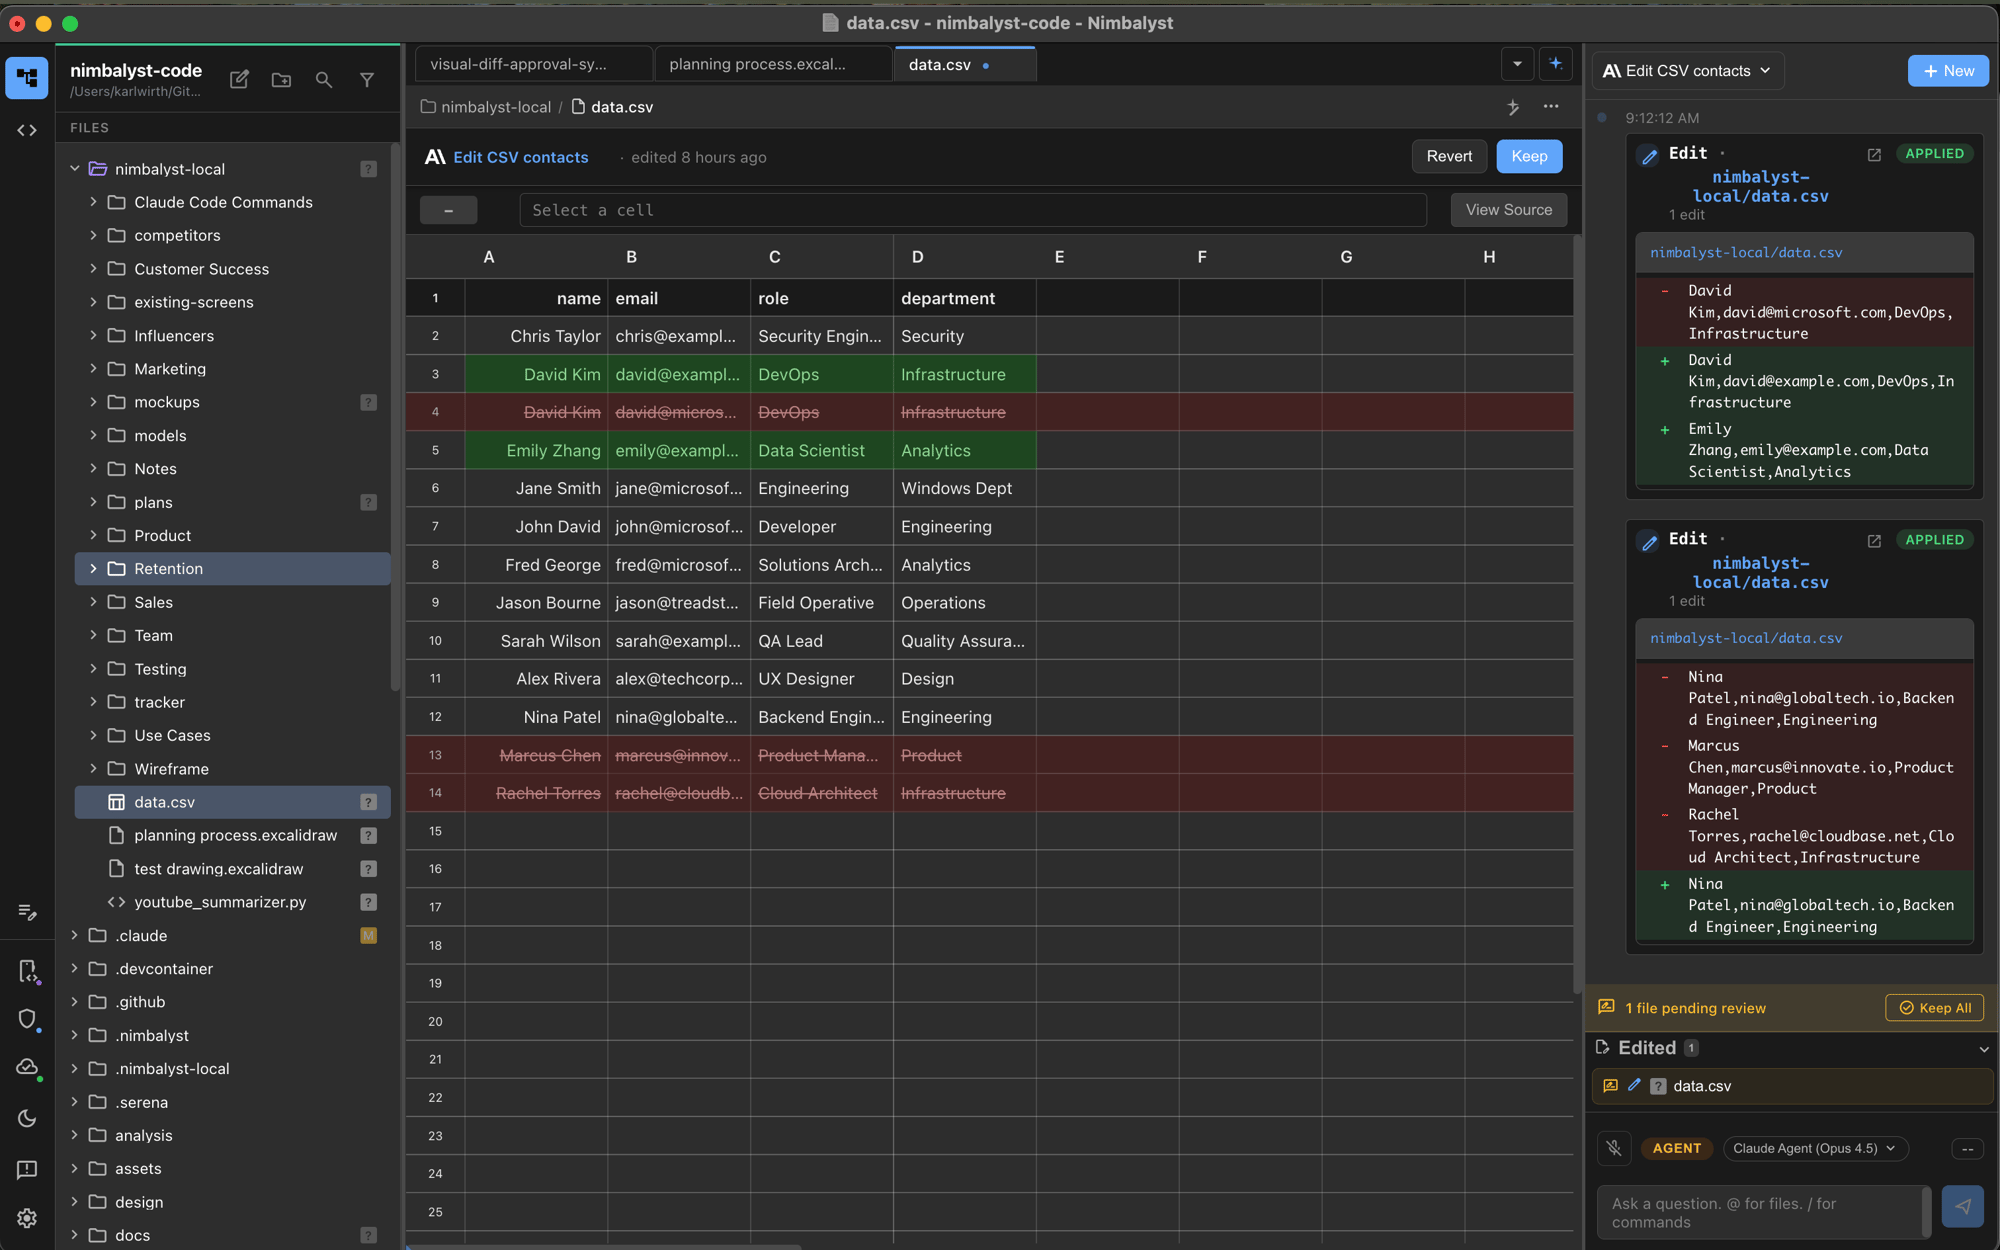Viewport: 2000px width, 1250px height.
Task: Click the lightning bolt icon beside the breadcrumb
Action: tap(1513, 107)
